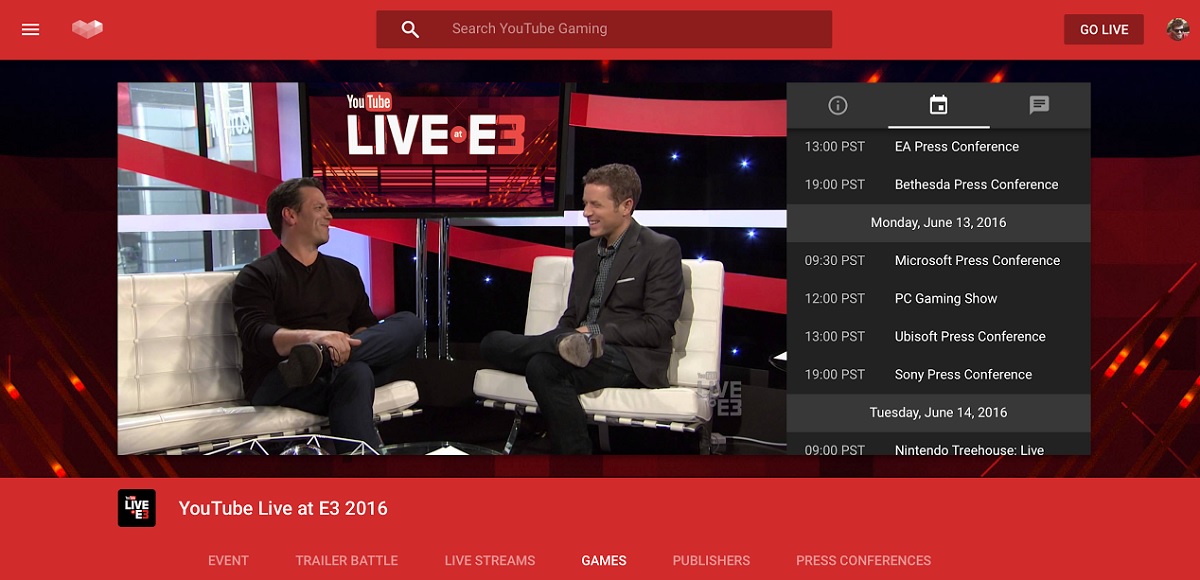The image size is (1200, 580).
Task: Click the Tuesday, June 14, 2016 header
Action: 938,412
